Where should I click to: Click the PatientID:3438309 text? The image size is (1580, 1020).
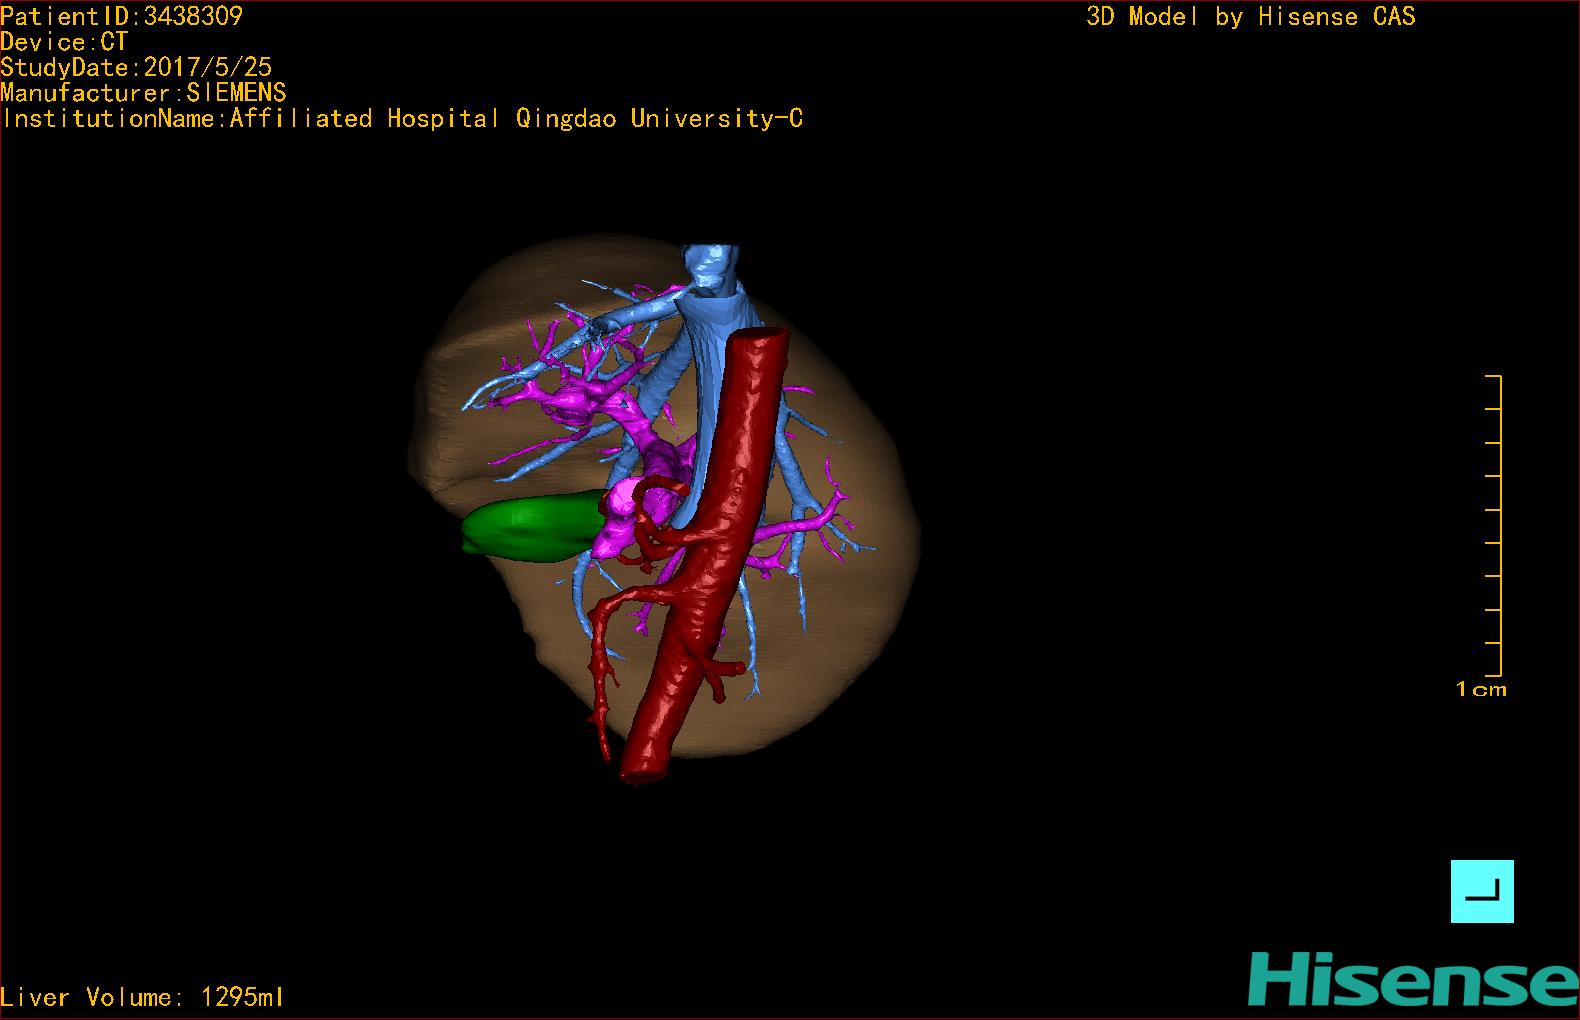click(x=121, y=16)
